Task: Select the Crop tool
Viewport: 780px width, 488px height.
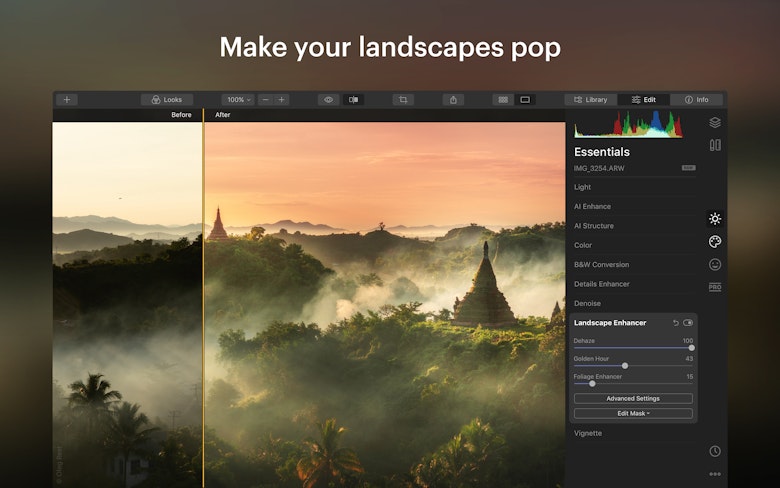Action: [x=403, y=99]
